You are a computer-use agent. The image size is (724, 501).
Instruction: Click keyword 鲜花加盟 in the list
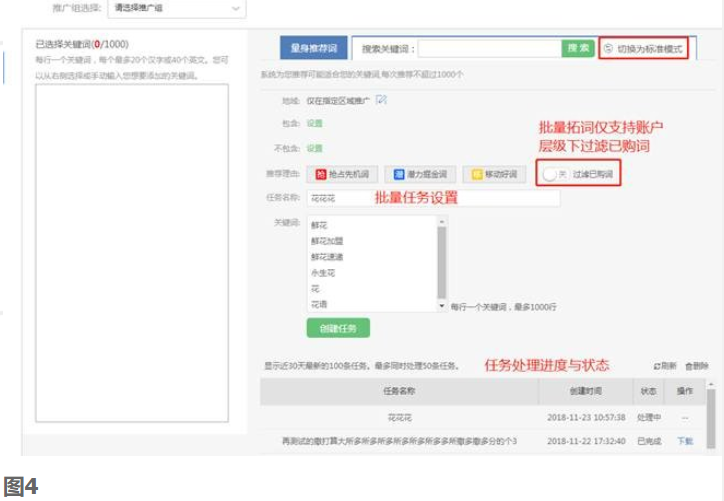point(327,241)
